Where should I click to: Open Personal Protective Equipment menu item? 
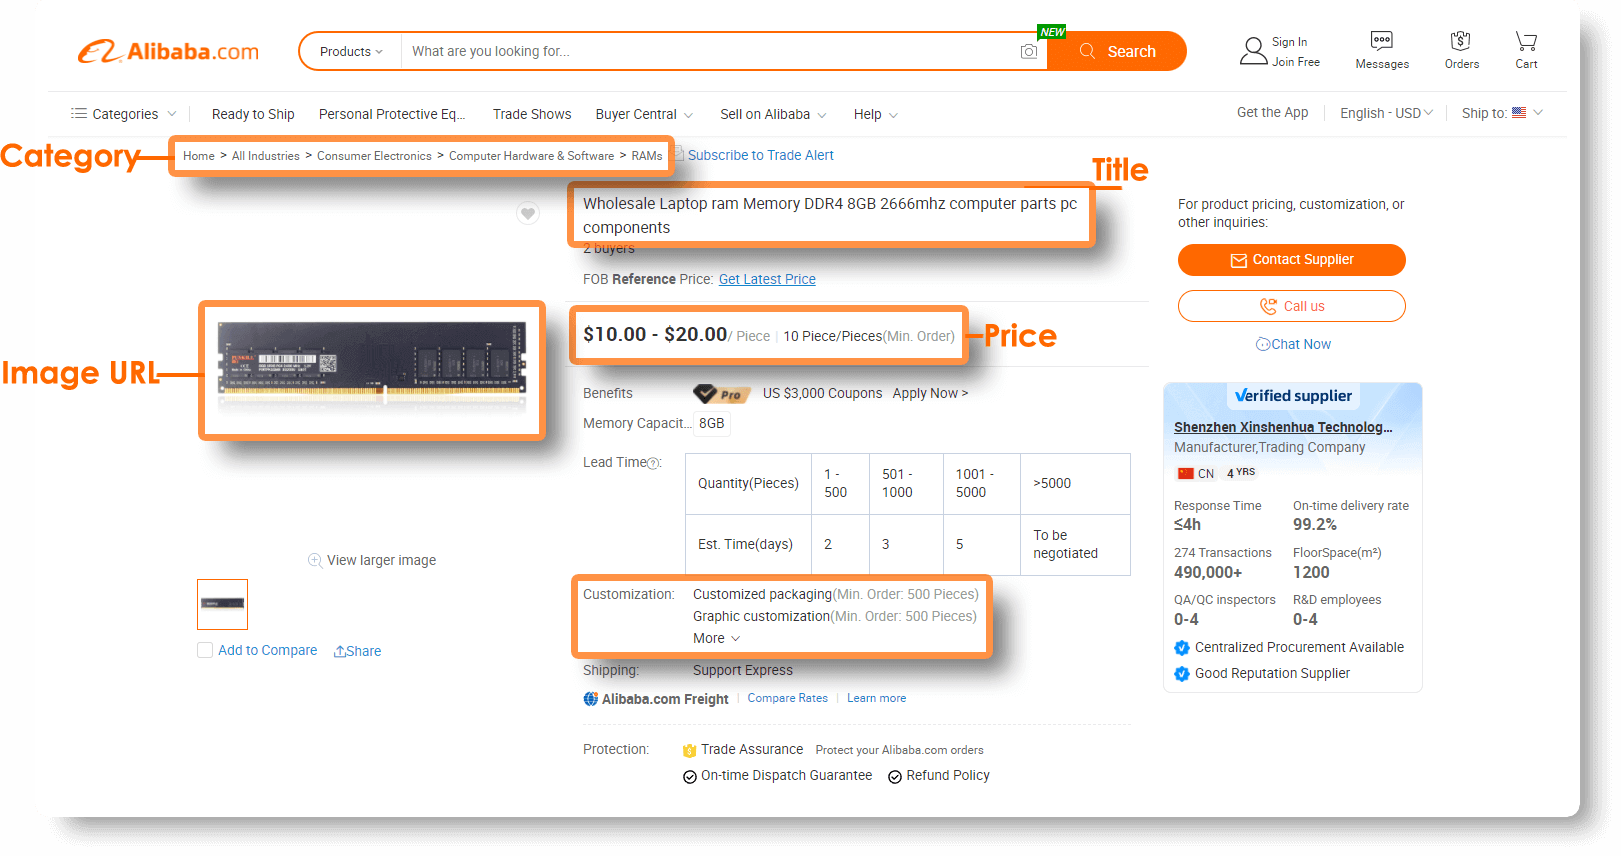pos(392,114)
